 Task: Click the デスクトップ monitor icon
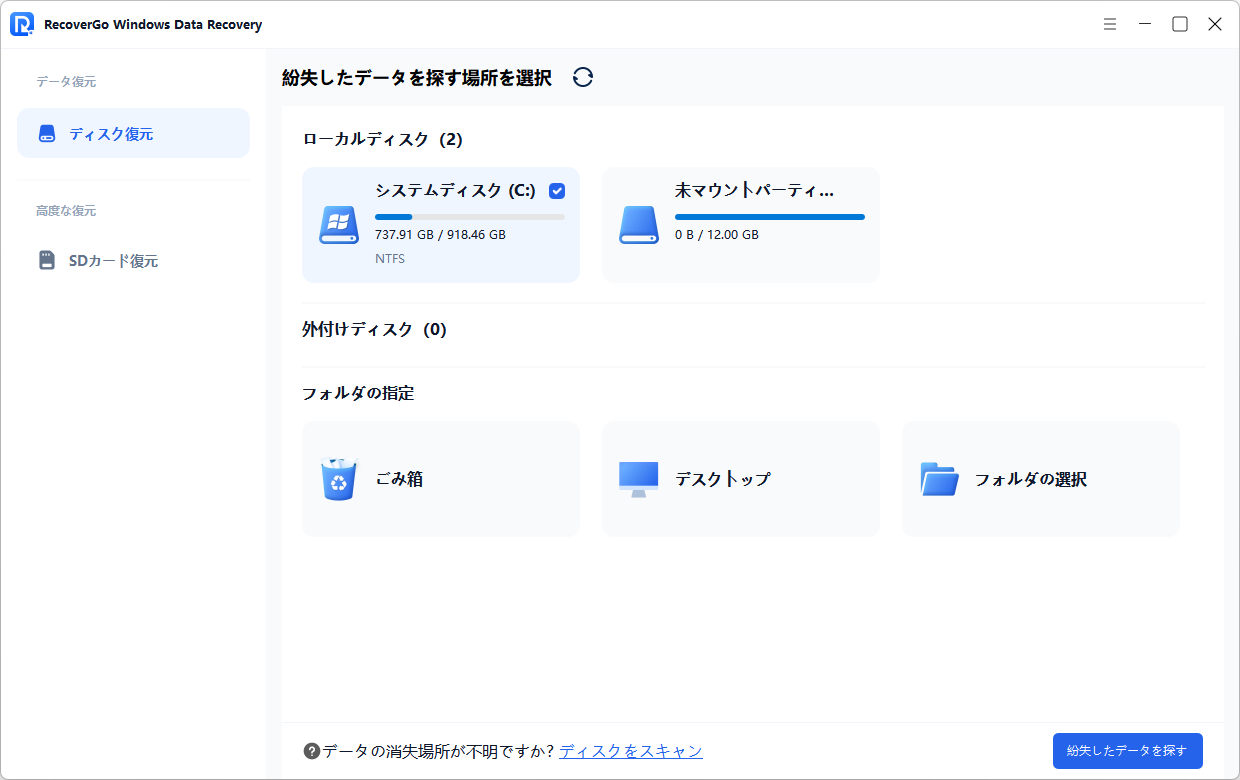pyautogui.click(x=638, y=478)
